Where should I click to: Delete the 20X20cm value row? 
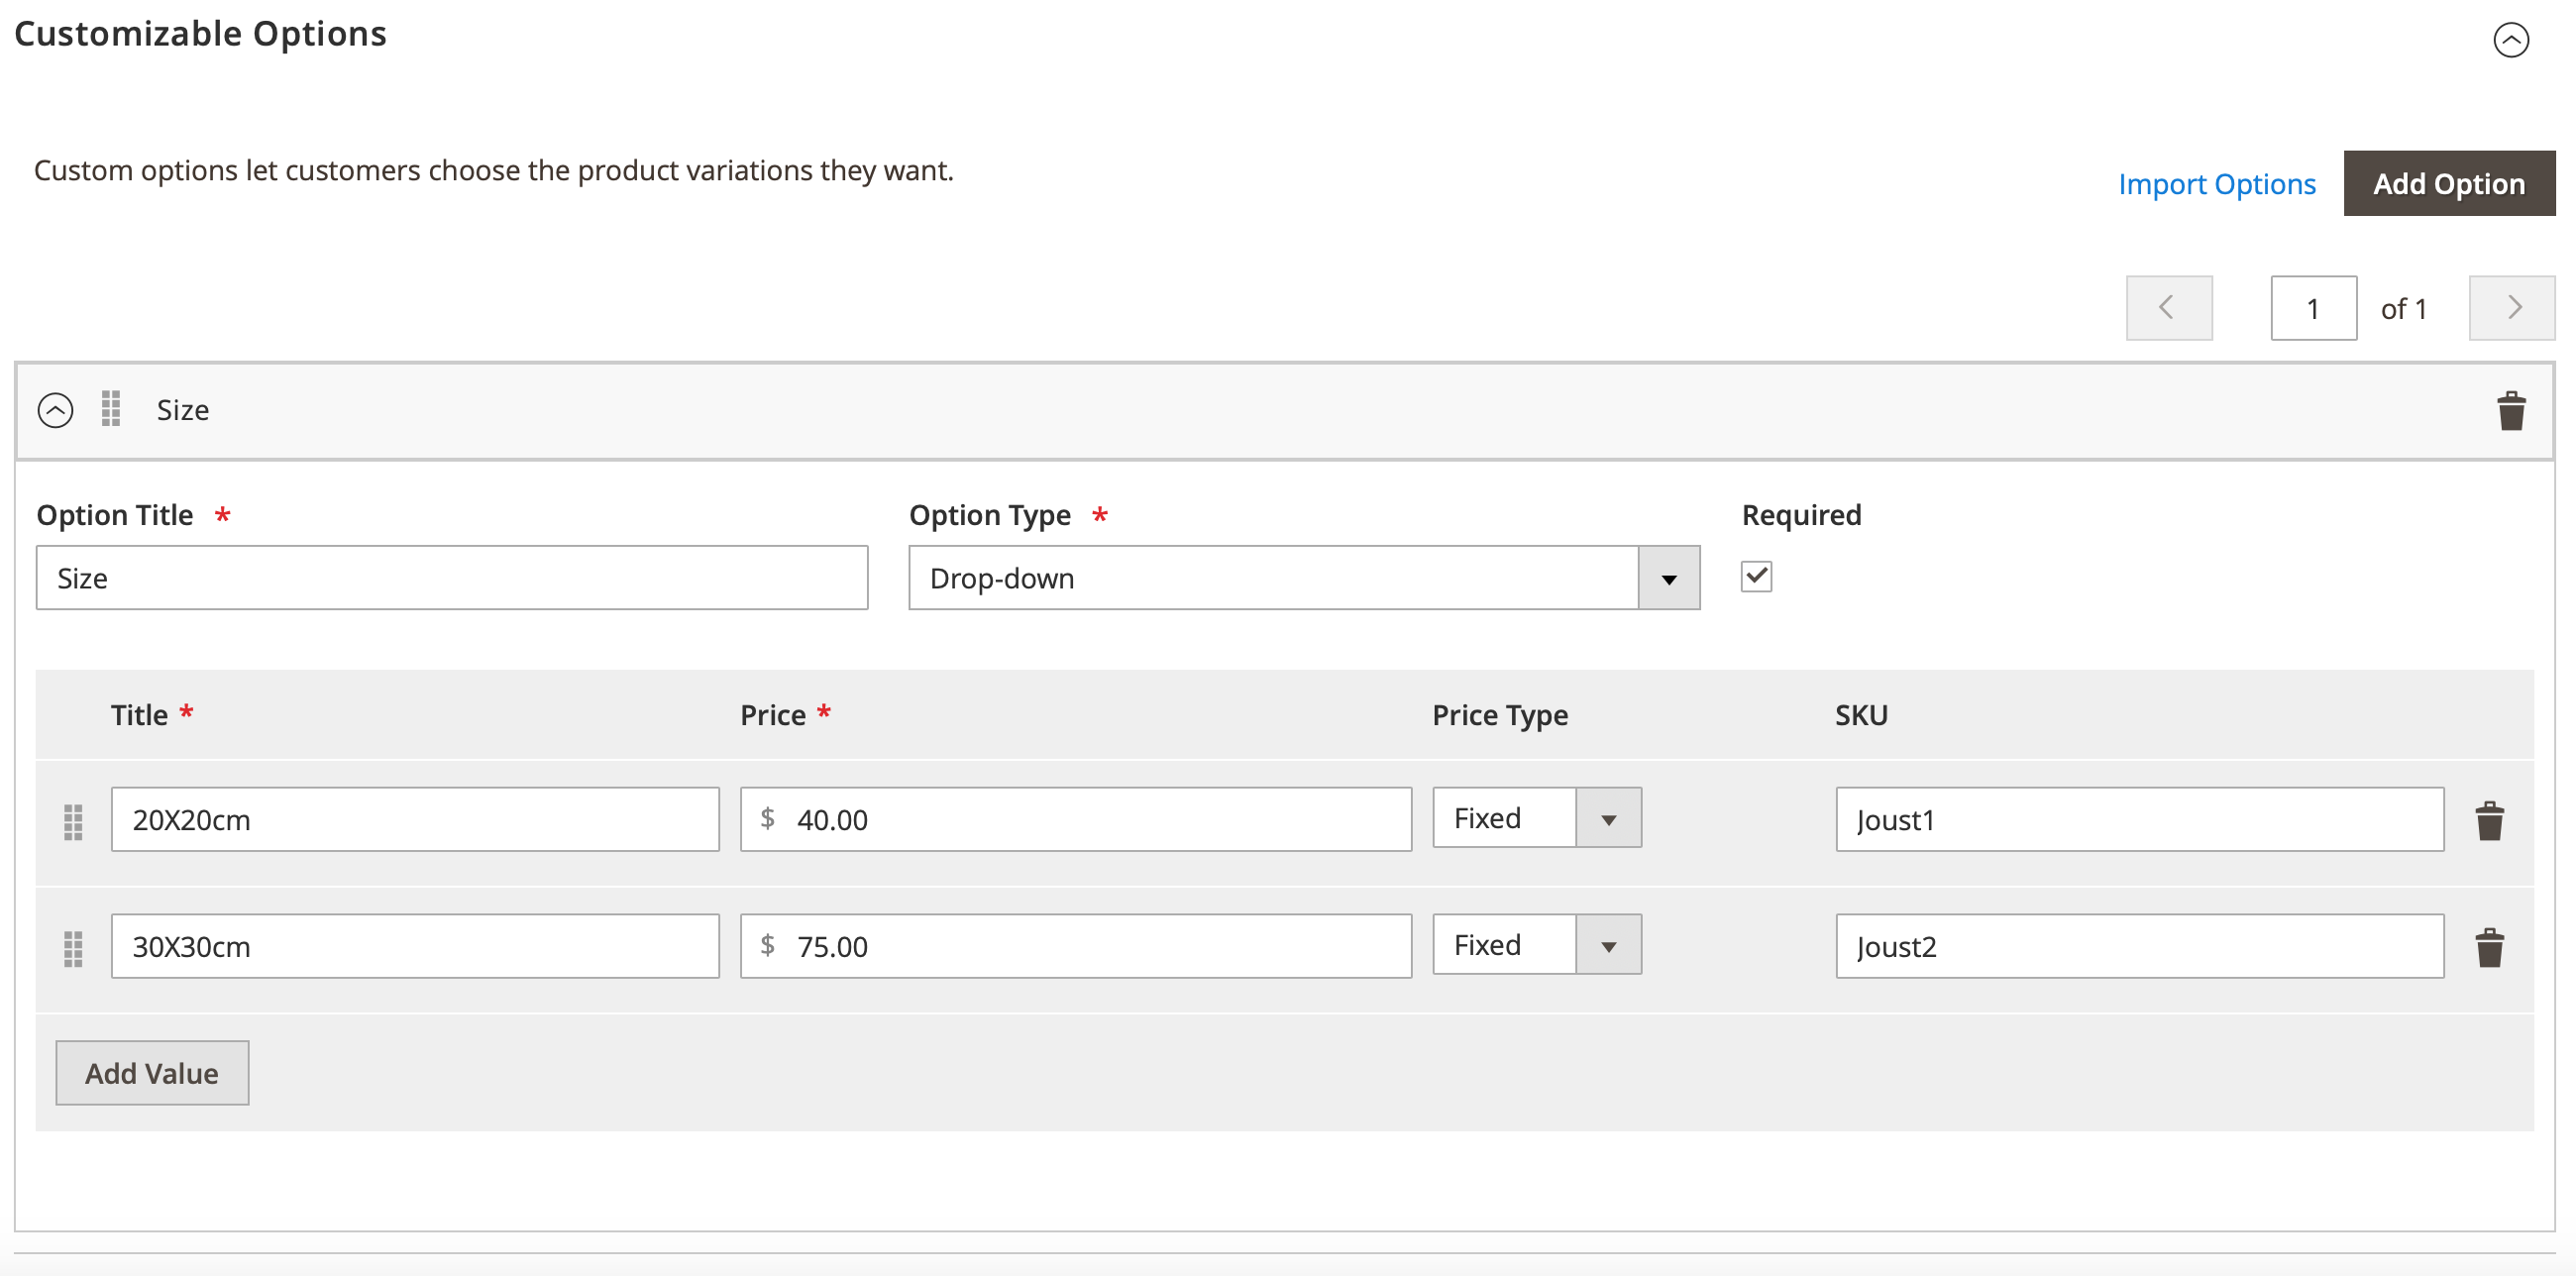point(2489,821)
